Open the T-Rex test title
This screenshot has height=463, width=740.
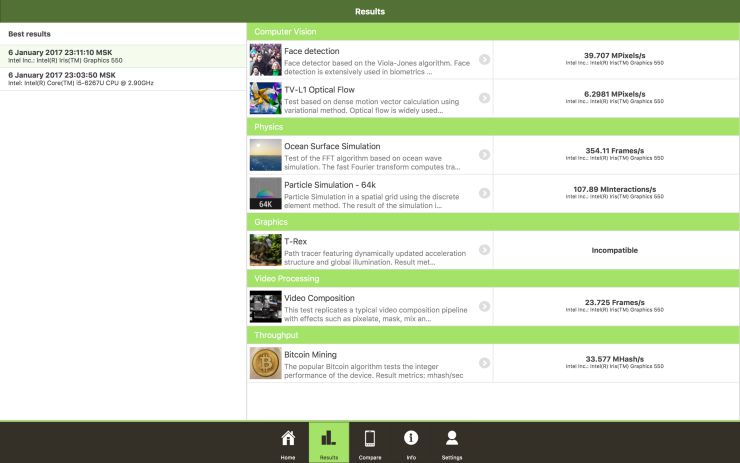click(x=295, y=241)
